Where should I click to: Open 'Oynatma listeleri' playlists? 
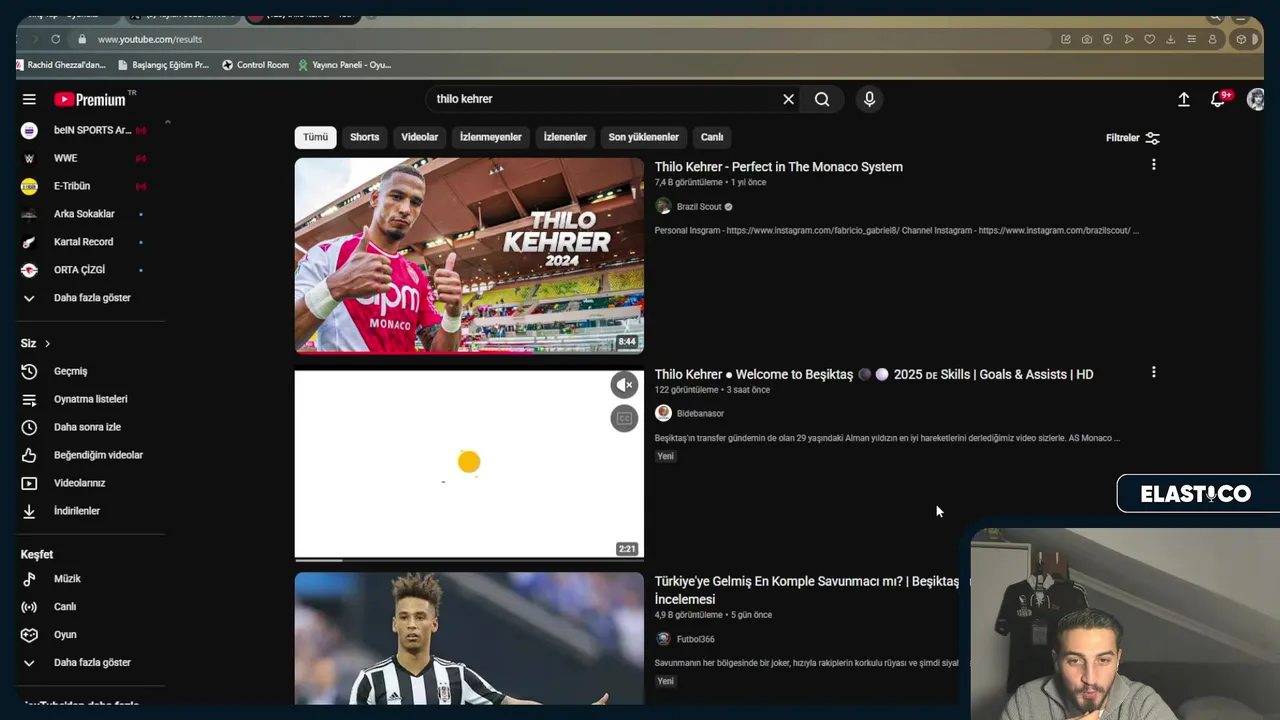(88, 399)
